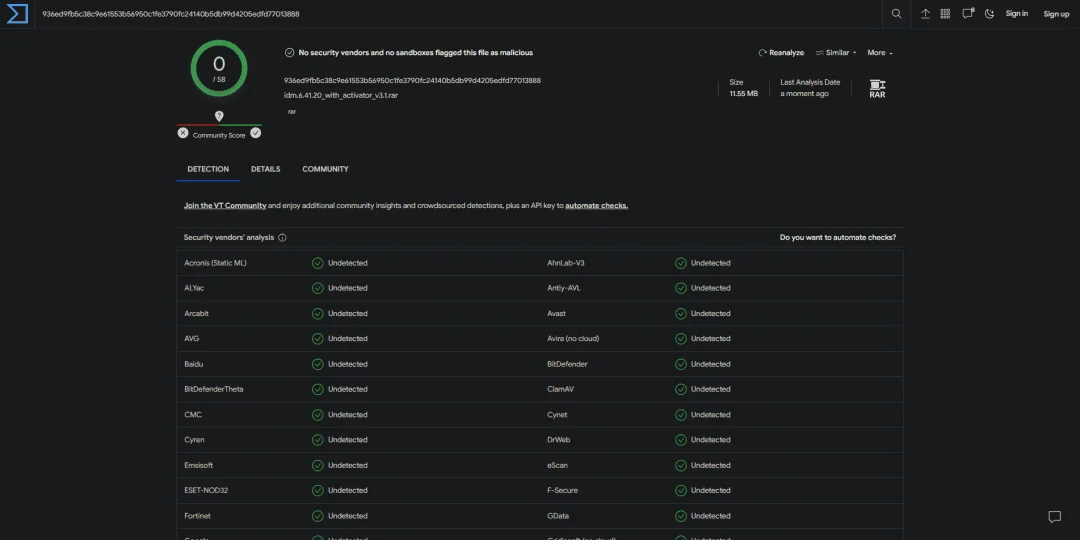This screenshot has height=540, width=1080.
Task: Open the apps grid icon
Action: (945, 14)
